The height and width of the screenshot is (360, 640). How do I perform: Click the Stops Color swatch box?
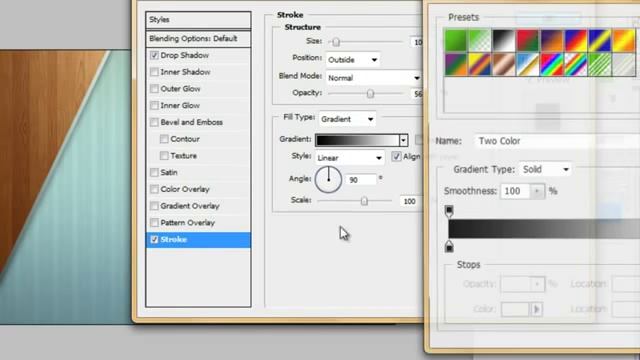(x=516, y=309)
